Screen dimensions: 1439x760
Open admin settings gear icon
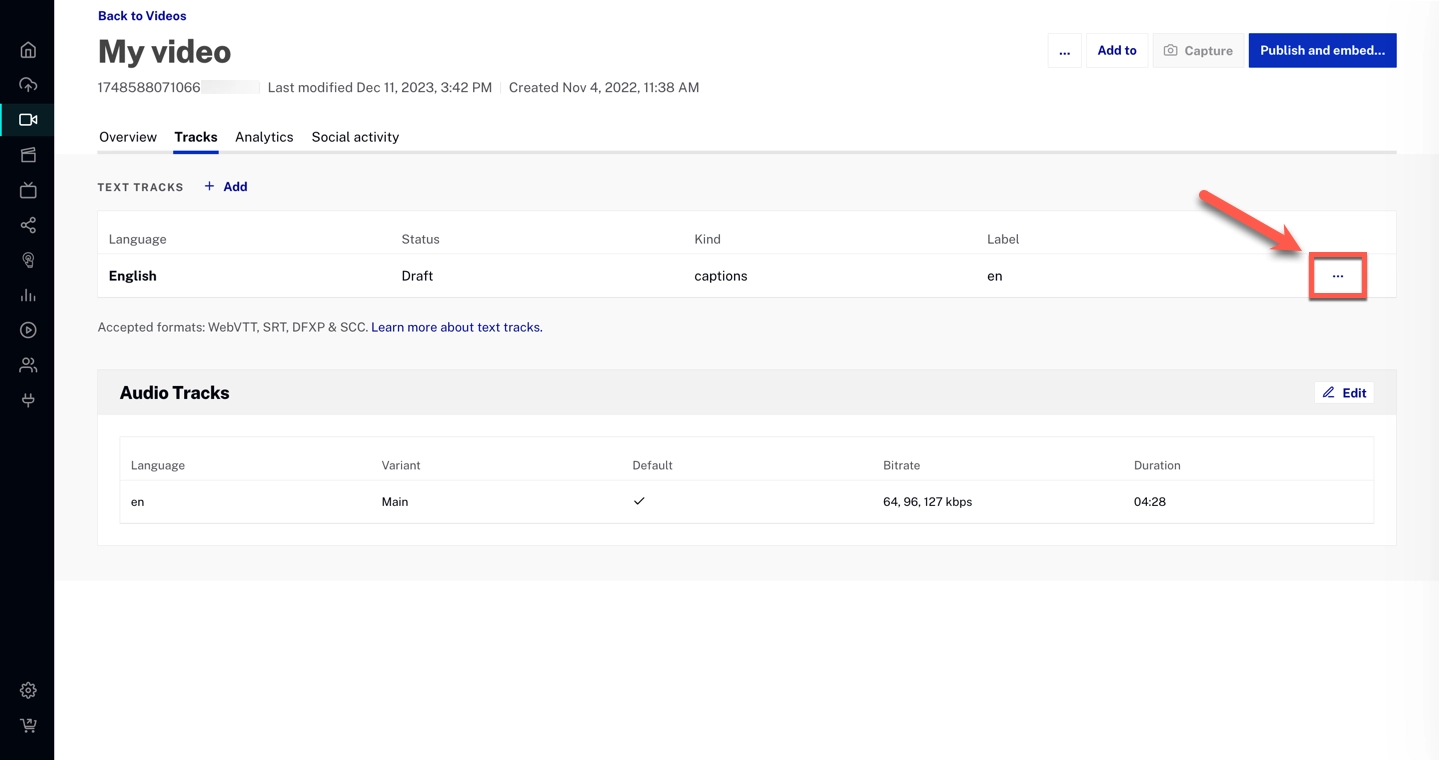coord(28,690)
